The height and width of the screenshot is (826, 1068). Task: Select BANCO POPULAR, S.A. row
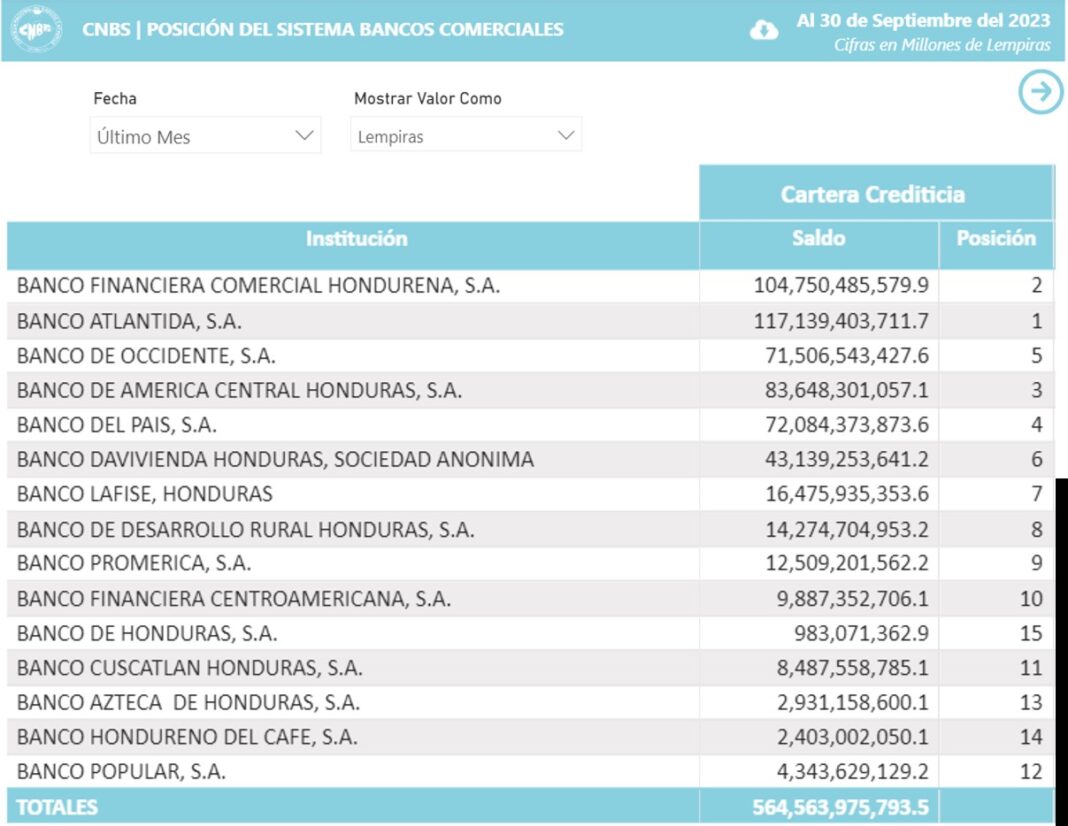pos(121,772)
